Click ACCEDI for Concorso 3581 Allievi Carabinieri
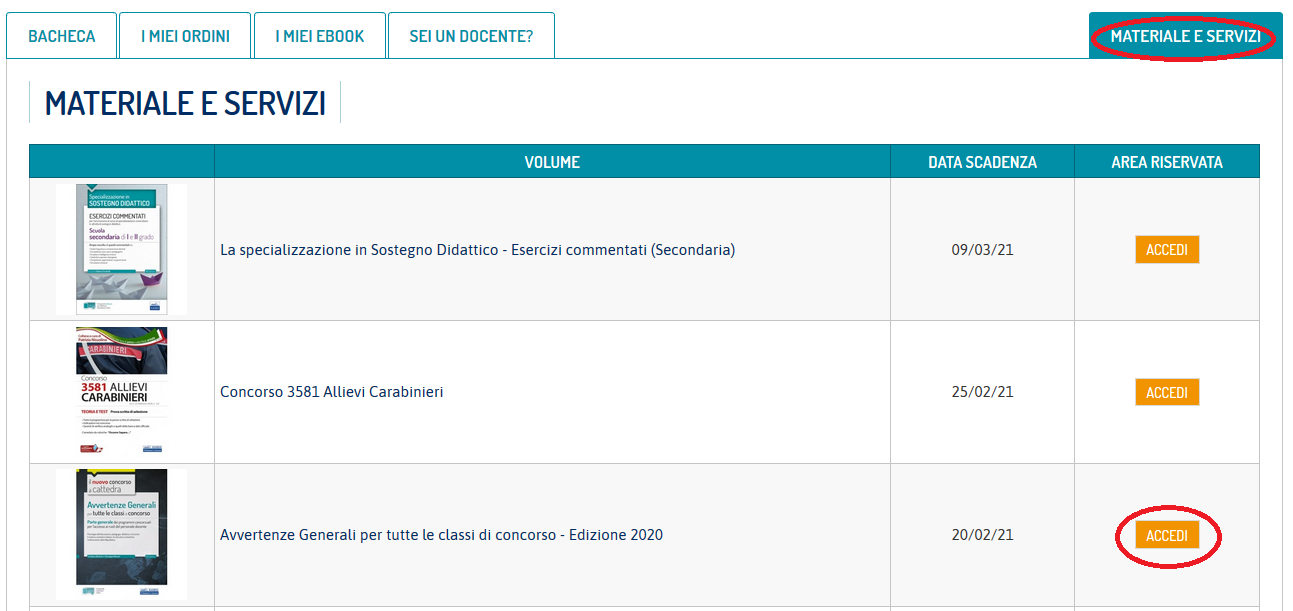The image size is (1293, 611). click(x=1167, y=392)
